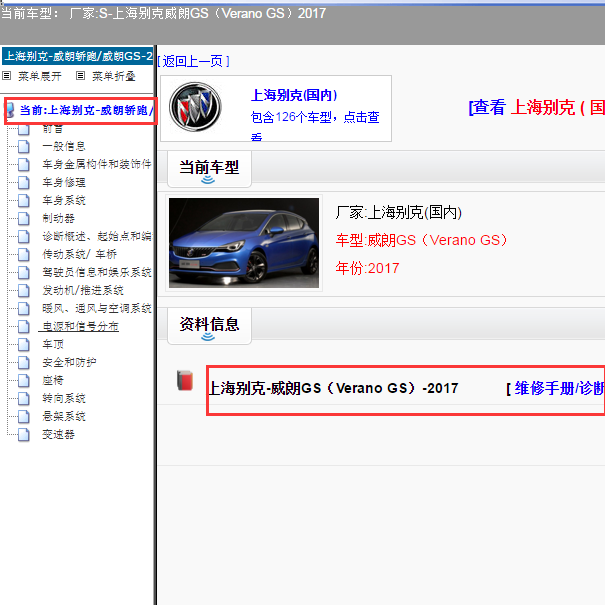Screen dimensions: 605x605
Task: Select 悬架系统 tree entry
Action: (64, 416)
